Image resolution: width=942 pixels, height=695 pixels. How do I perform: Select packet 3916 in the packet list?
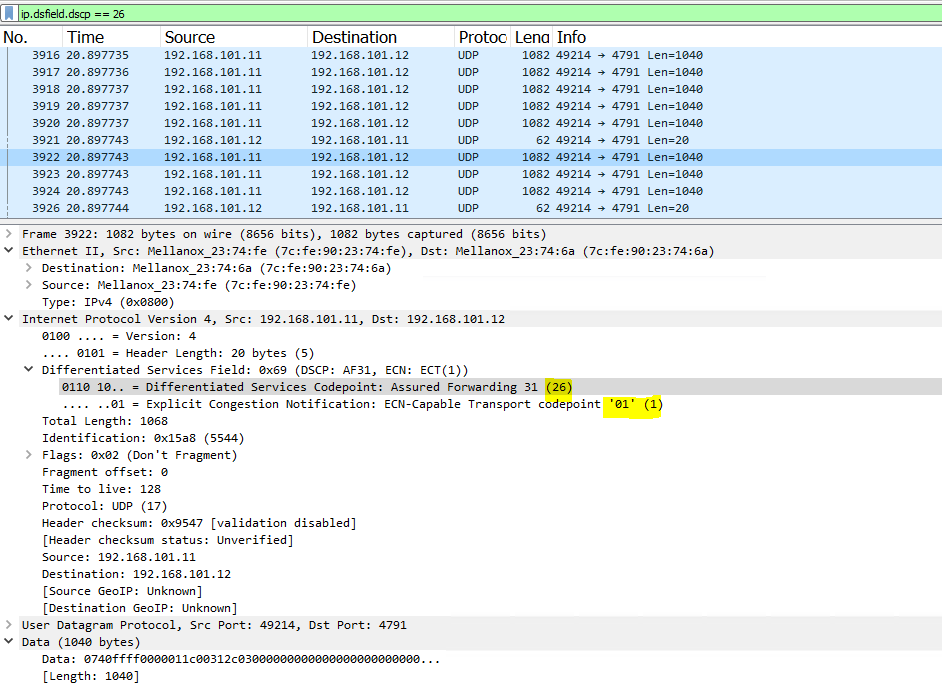(300, 55)
